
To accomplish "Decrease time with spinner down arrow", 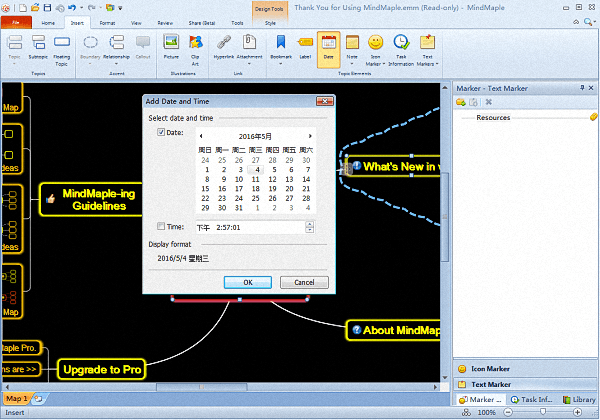I will [310, 230].
